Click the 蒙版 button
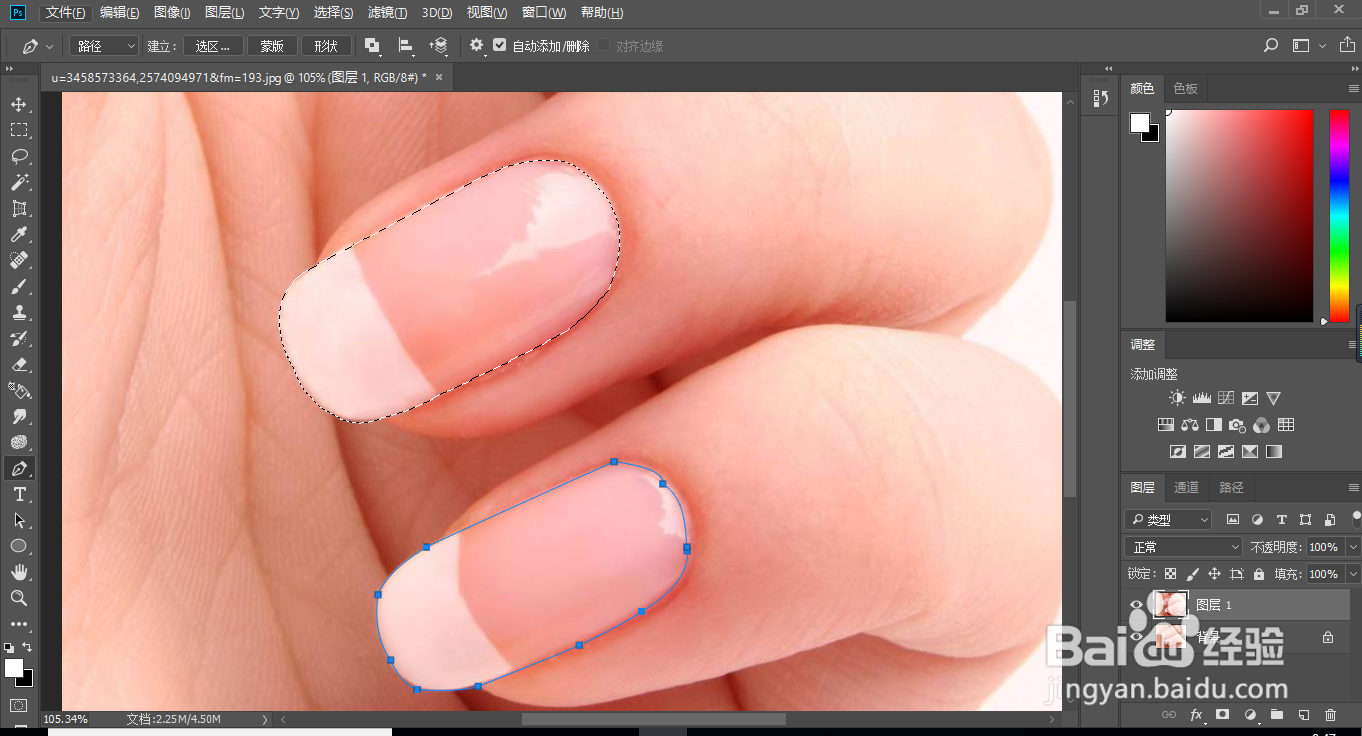The height and width of the screenshot is (736, 1362). pos(272,46)
